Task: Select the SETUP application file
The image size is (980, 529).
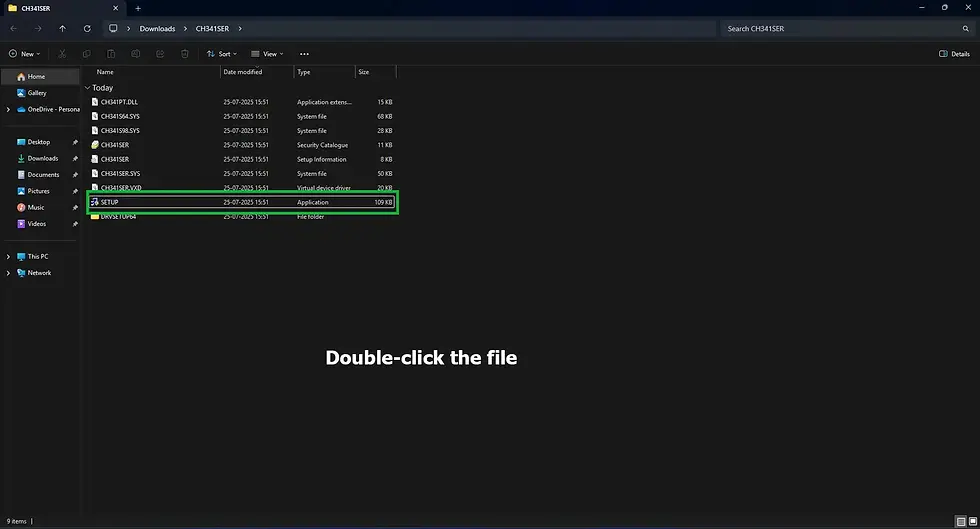Action: coord(242,202)
